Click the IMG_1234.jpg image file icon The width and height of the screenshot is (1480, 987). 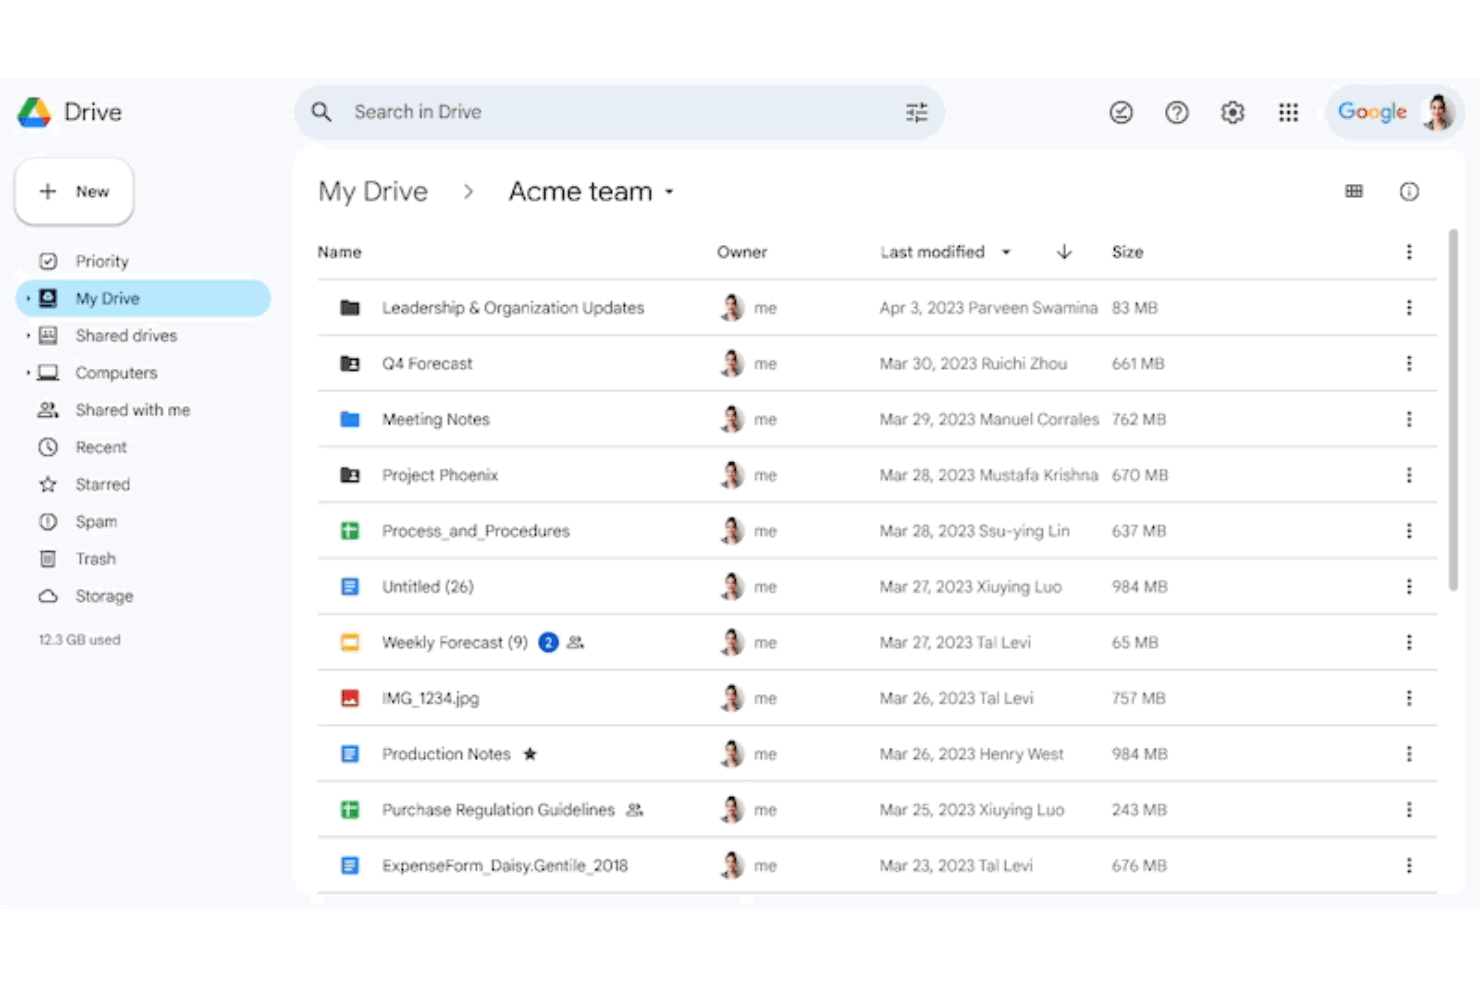tap(350, 698)
